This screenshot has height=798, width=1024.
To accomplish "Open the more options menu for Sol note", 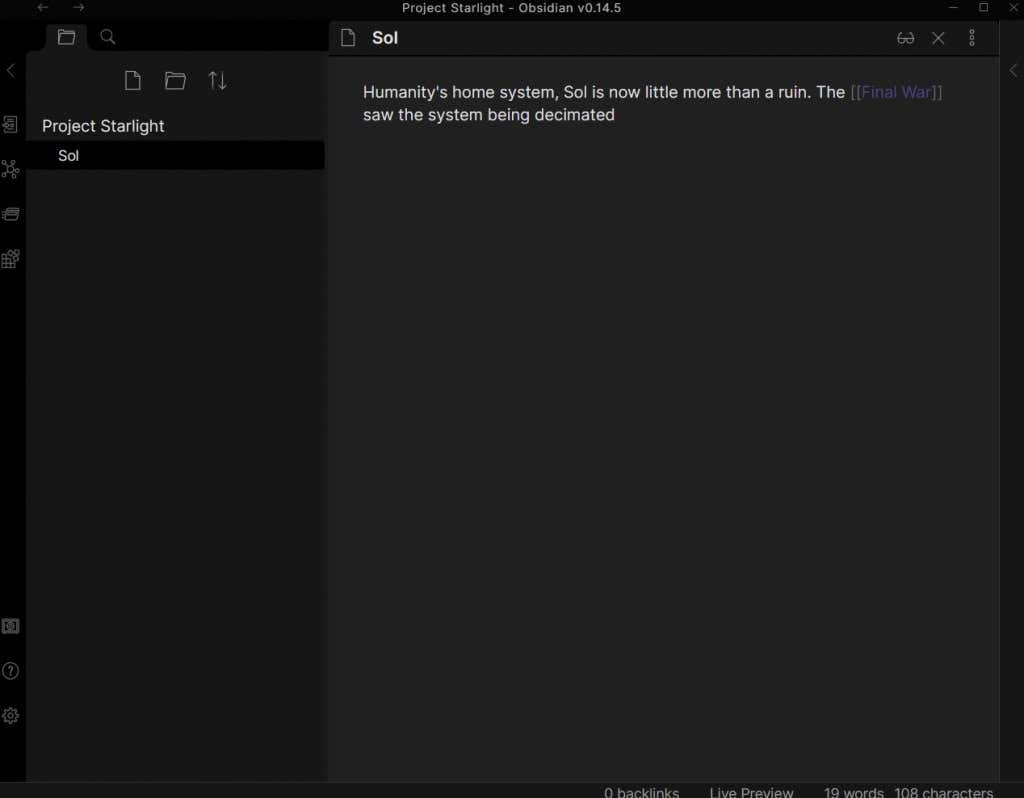I will (971, 38).
